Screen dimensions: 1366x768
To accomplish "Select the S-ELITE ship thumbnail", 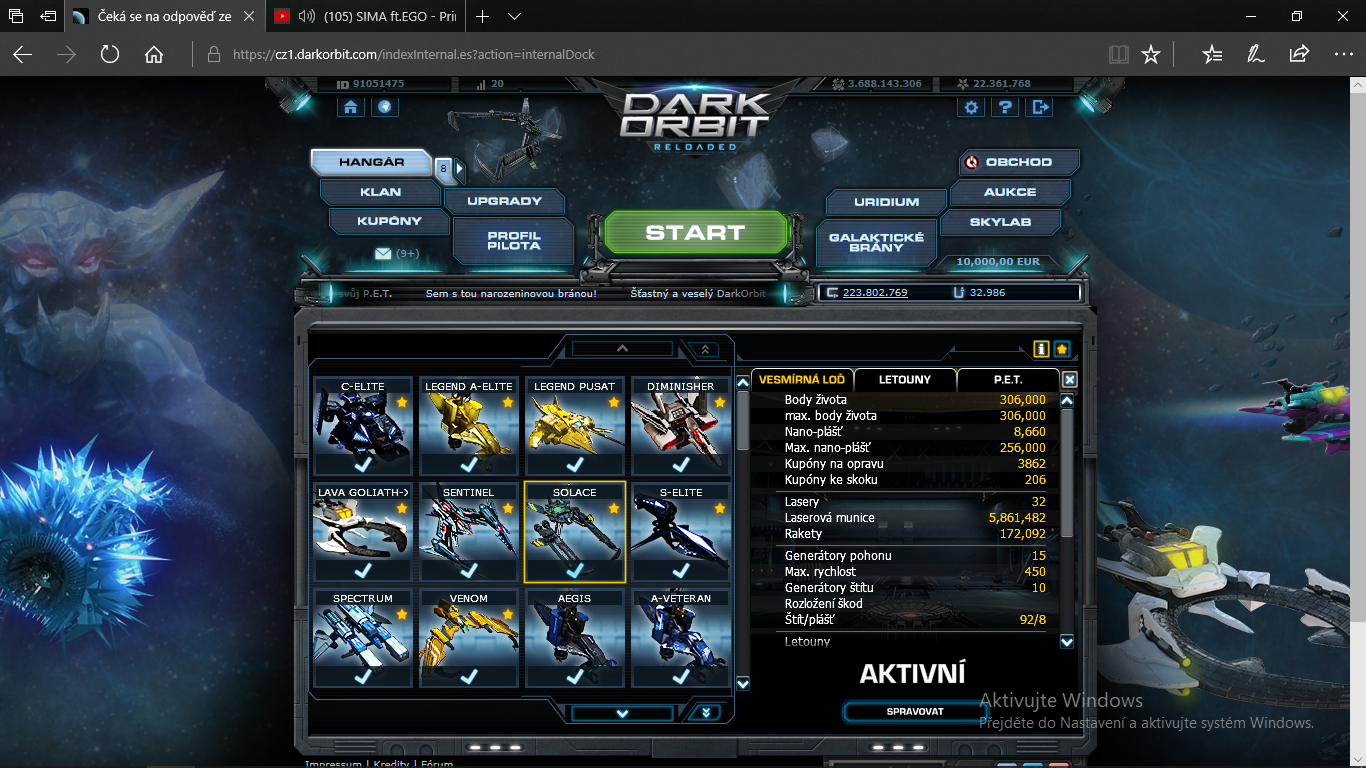I will click(681, 533).
